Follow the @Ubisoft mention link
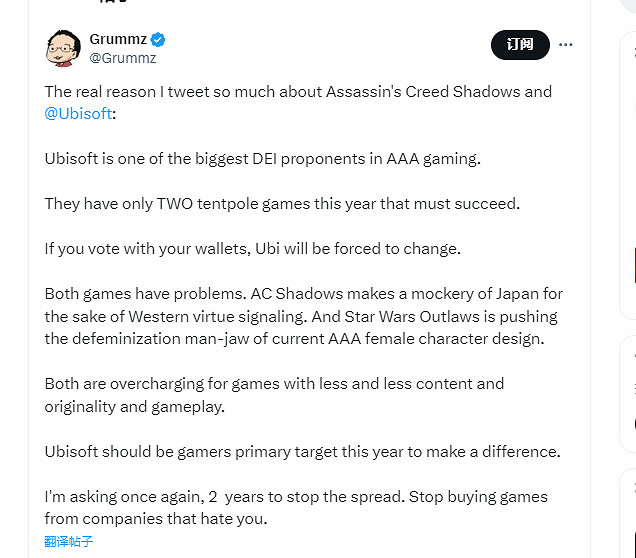 point(78,113)
